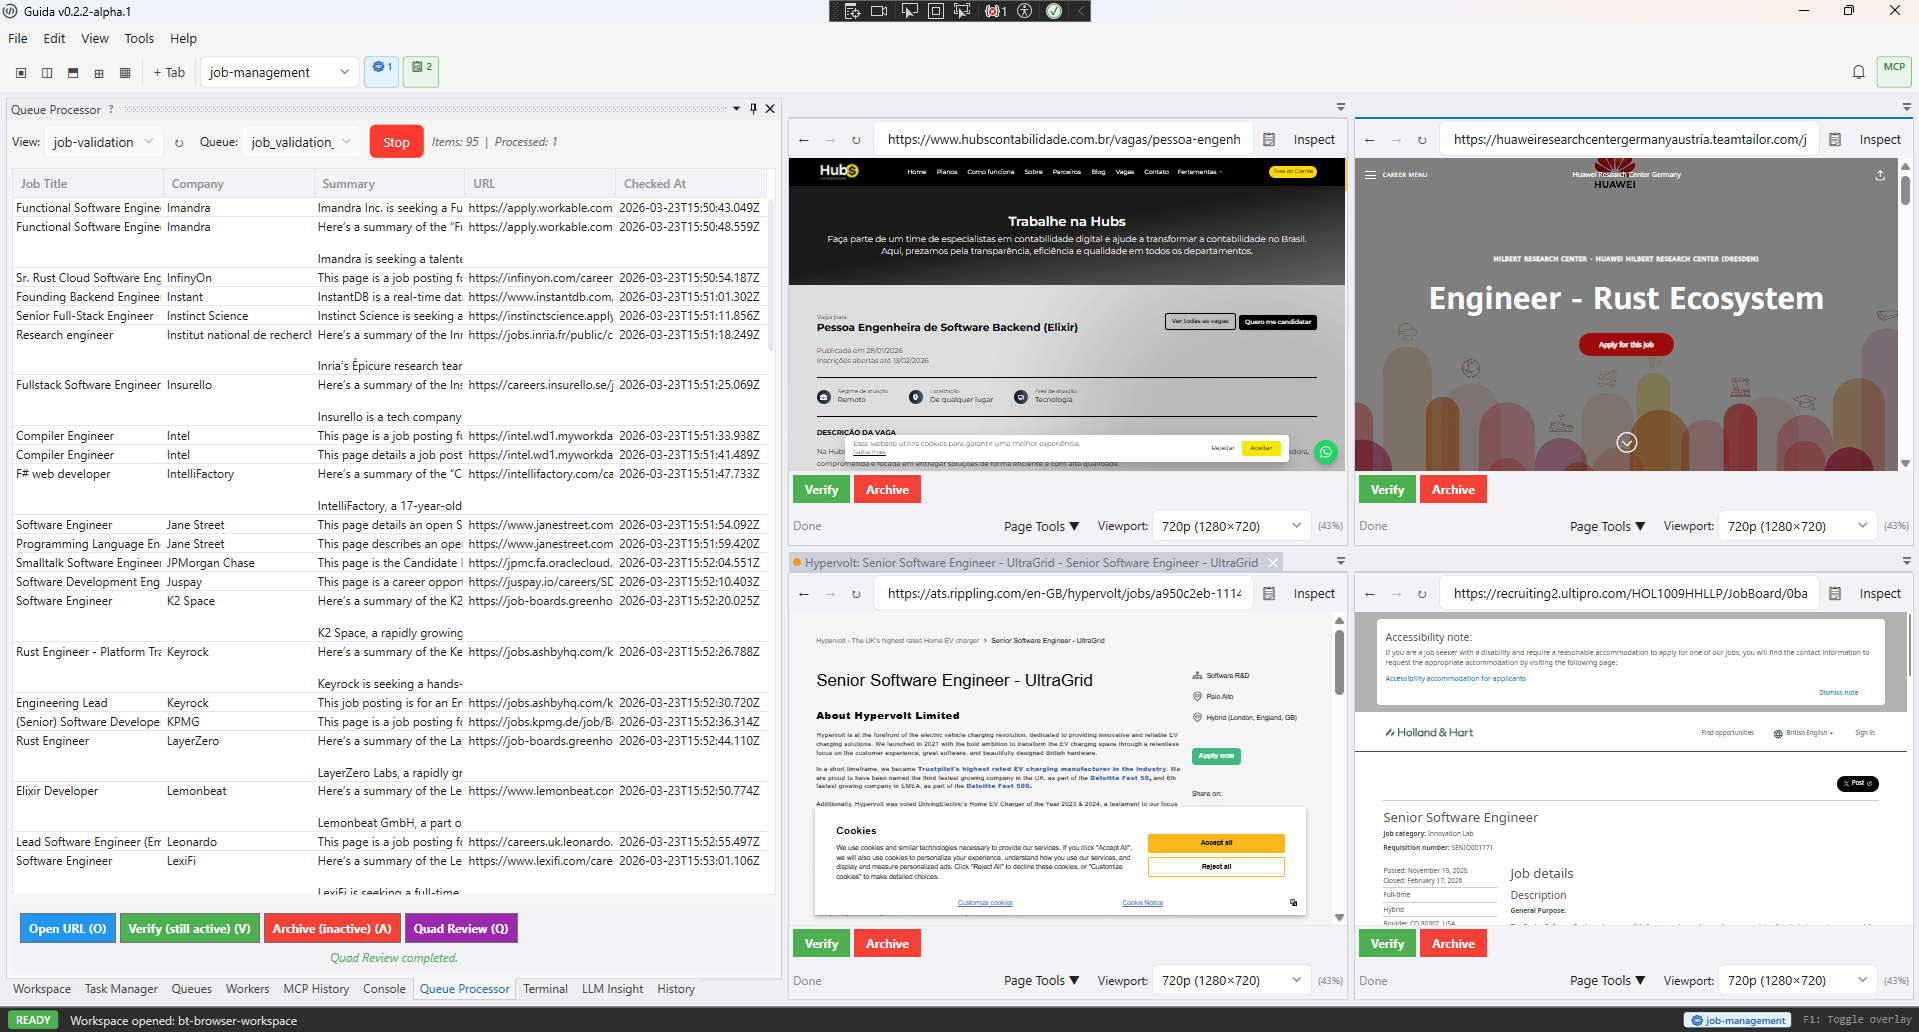This screenshot has height=1032, width=1919.
Task: Click clipboard icon in rippling Hypervolt pane
Action: [x=1268, y=594]
